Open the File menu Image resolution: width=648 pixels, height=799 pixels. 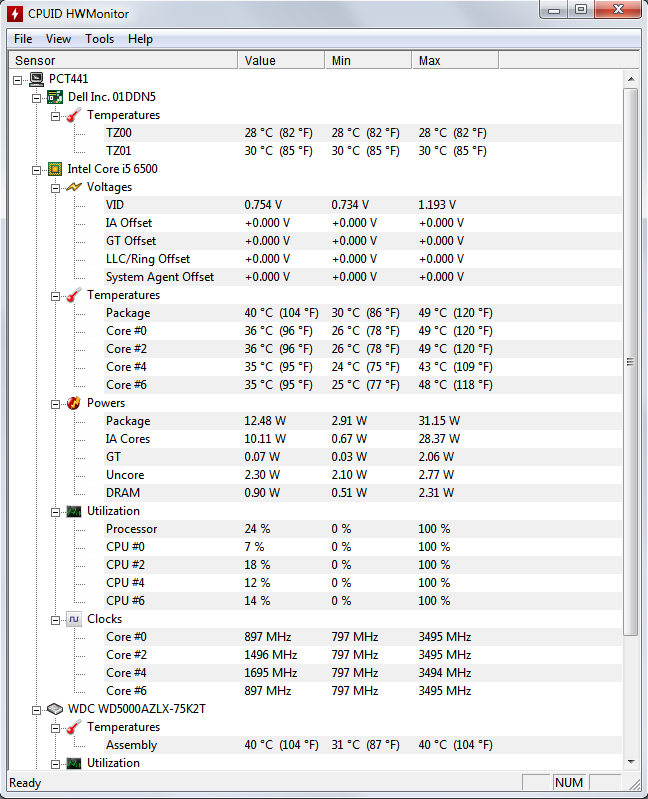point(23,39)
